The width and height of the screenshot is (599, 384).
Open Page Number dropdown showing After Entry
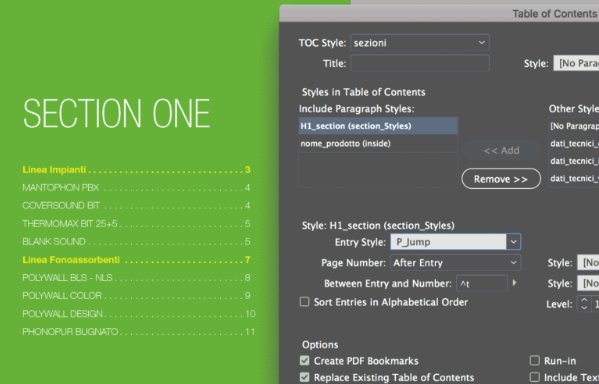pos(455,263)
